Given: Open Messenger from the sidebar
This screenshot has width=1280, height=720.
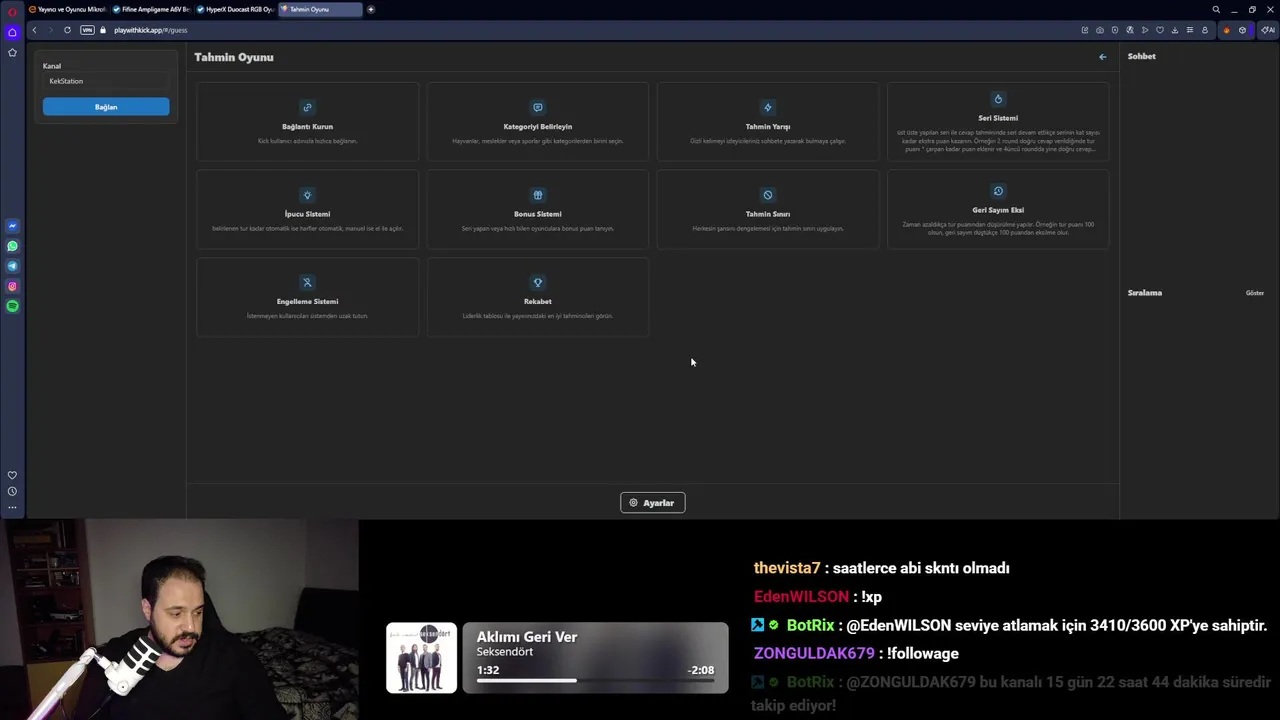Looking at the screenshot, I should 12,226.
